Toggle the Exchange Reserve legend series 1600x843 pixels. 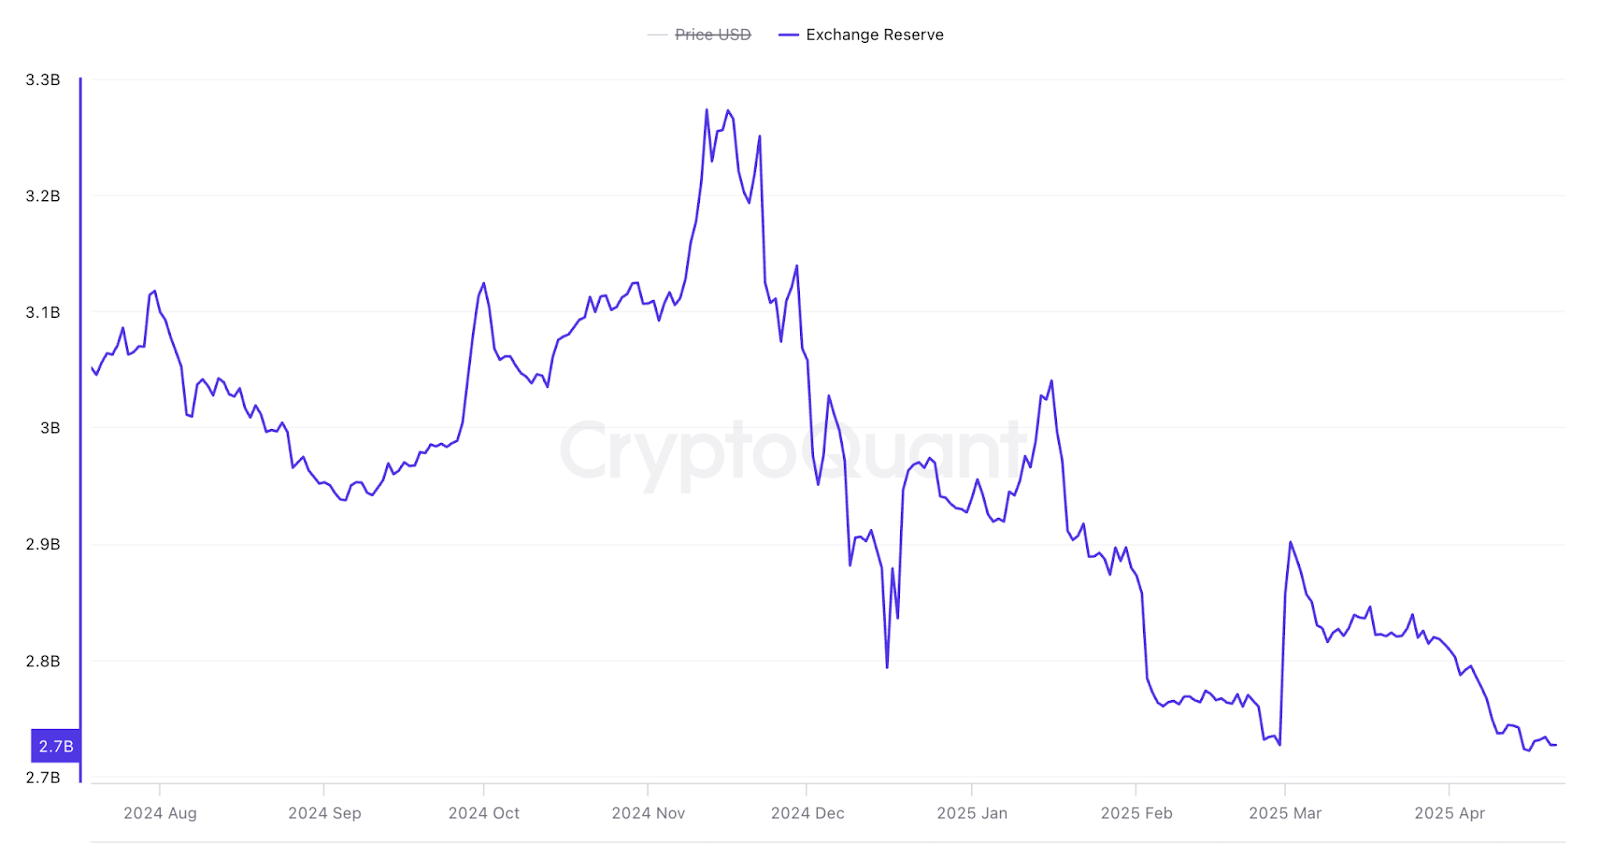874,35
